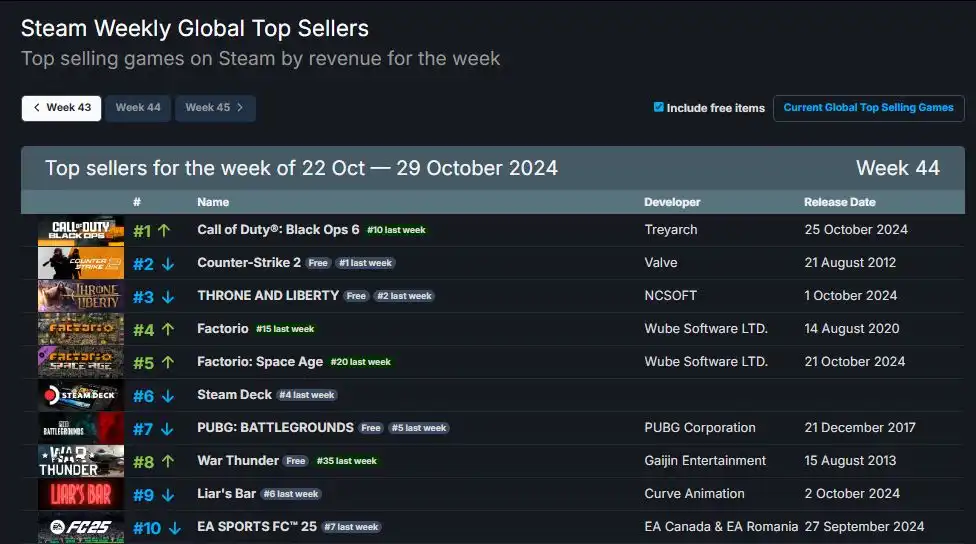The width and height of the screenshot is (976, 544).
Task: Switch to the Week 44 tab
Action: [138, 108]
